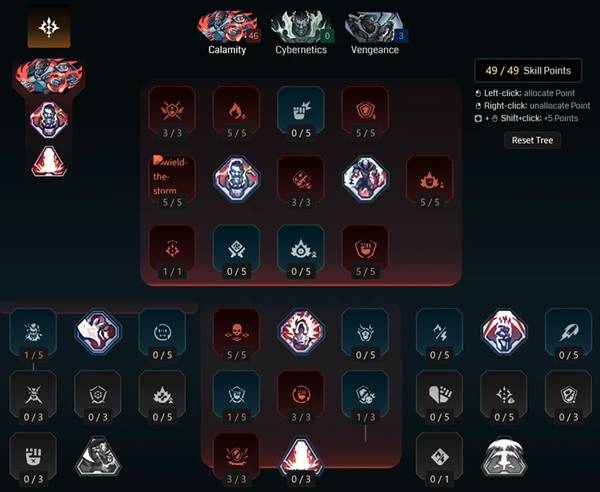Click the fist-spark skill node showing 0/5
600x492 pixels.
point(301,114)
